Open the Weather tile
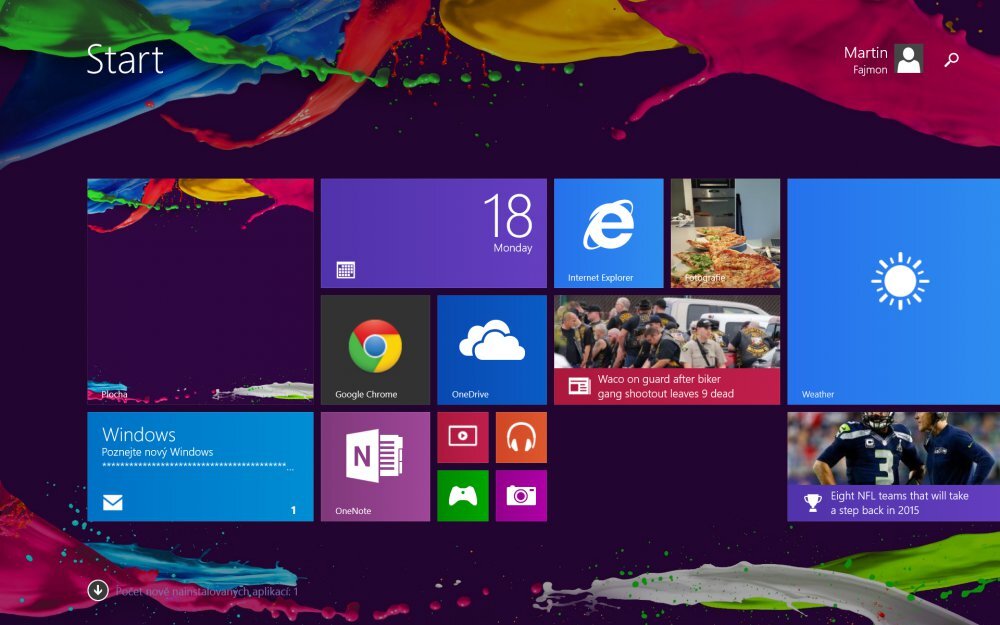The height and width of the screenshot is (625, 1000). coord(893,290)
